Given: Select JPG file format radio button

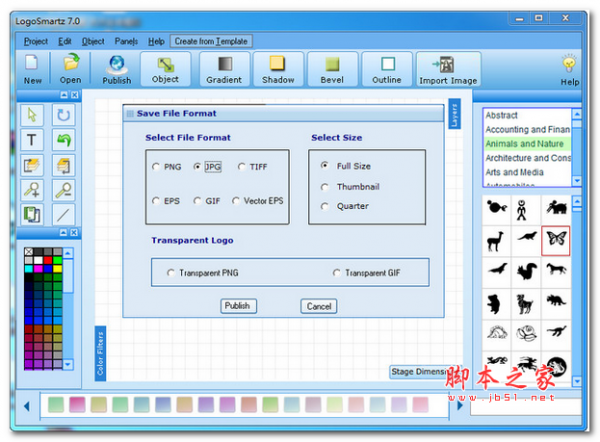Looking at the screenshot, I should [197, 167].
